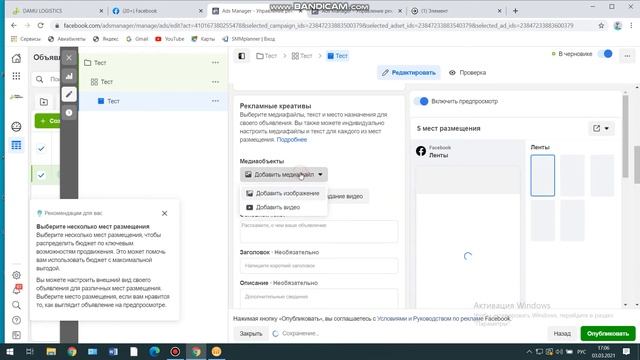Toggle the first row checkbox in left panel

(x=41, y=148)
